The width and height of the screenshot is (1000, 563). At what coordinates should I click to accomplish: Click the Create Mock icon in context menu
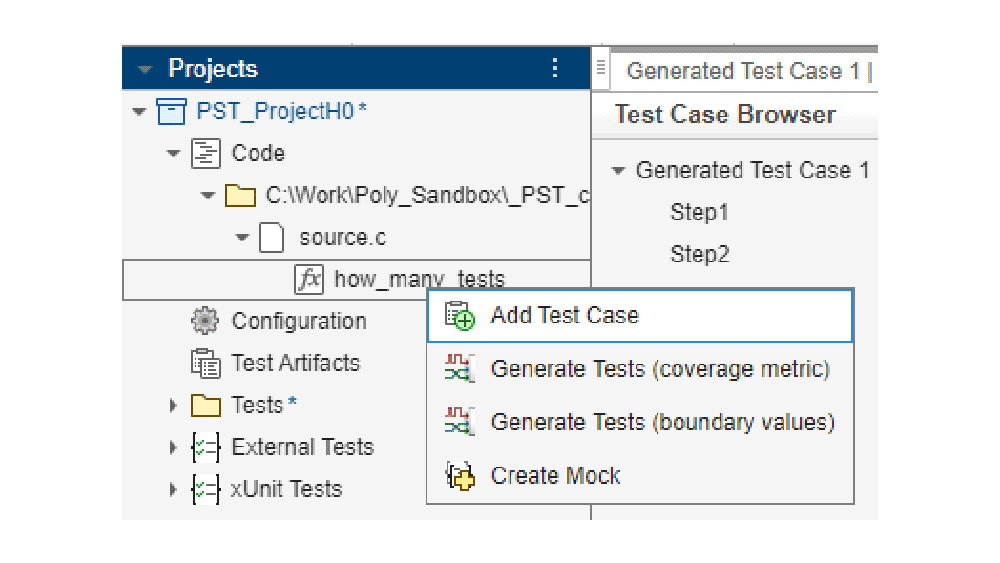click(459, 476)
